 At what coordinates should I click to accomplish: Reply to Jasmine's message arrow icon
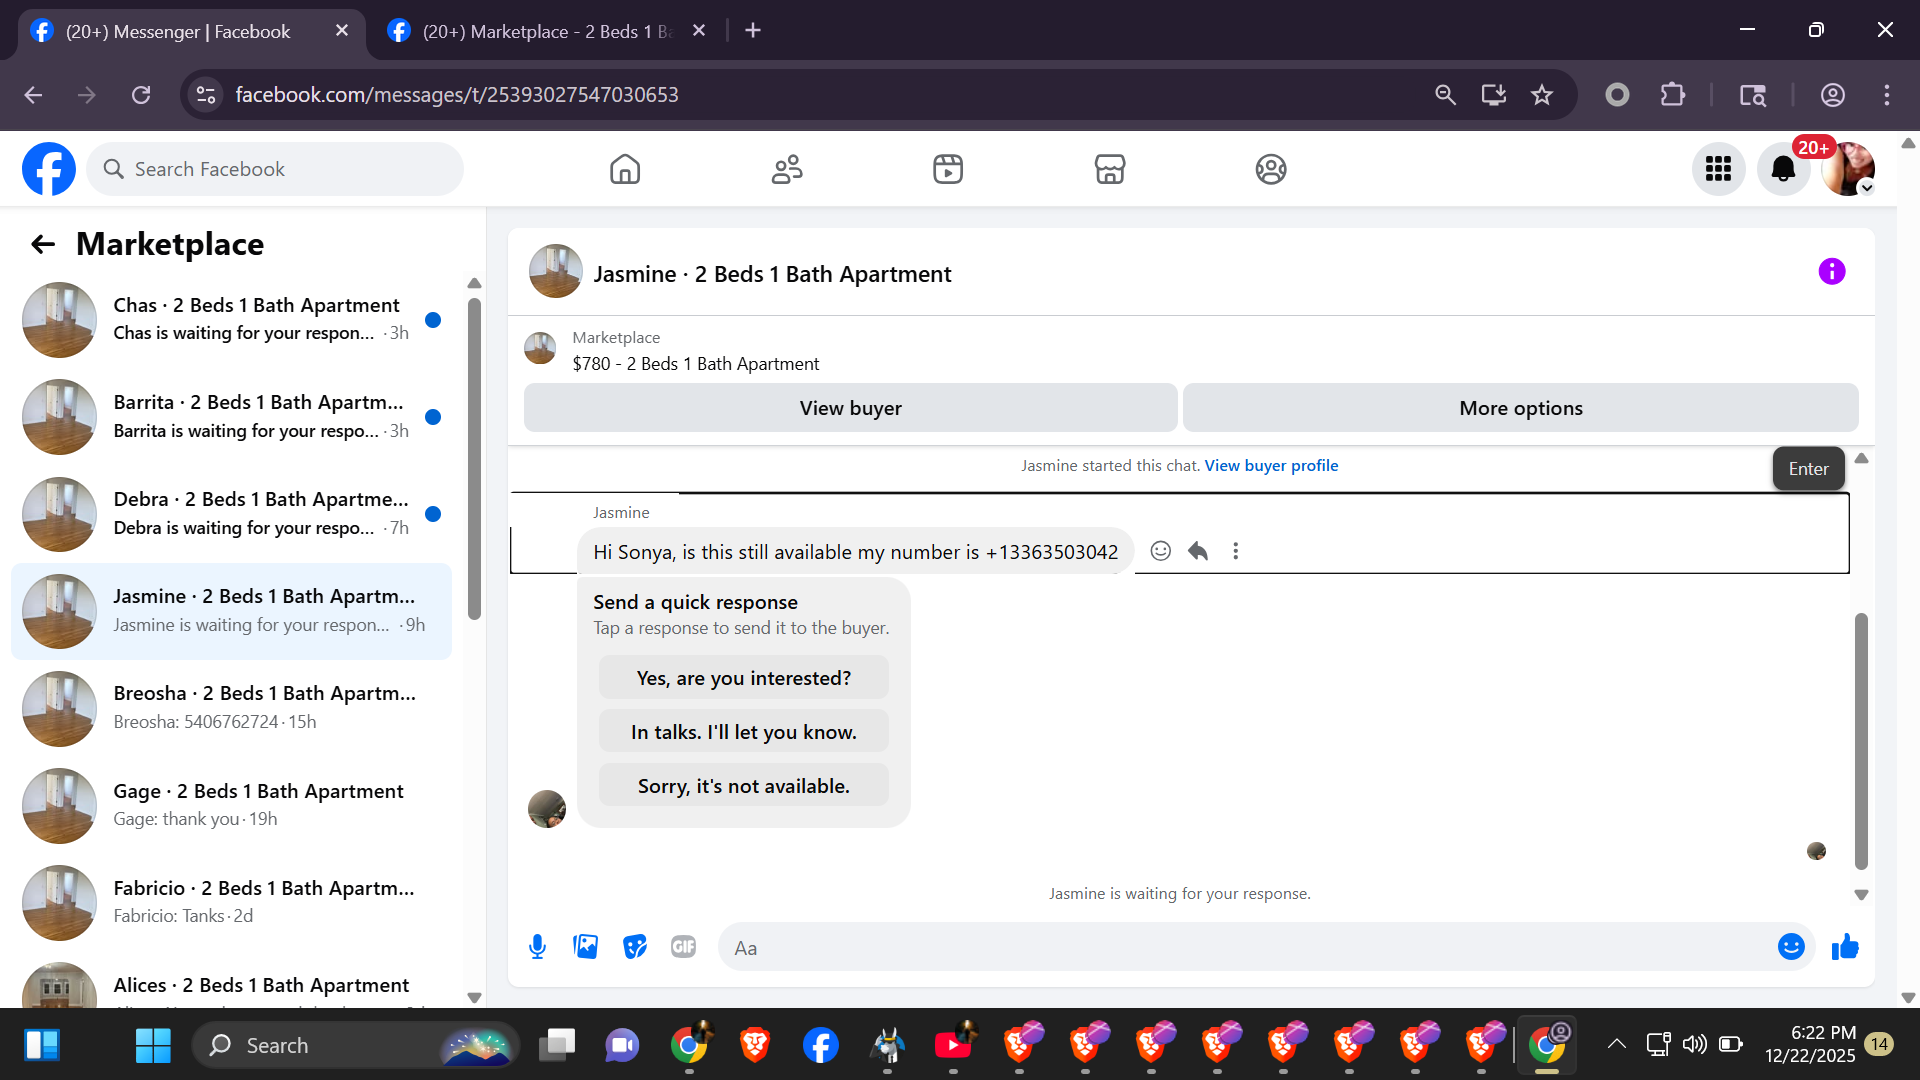tap(1198, 551)
